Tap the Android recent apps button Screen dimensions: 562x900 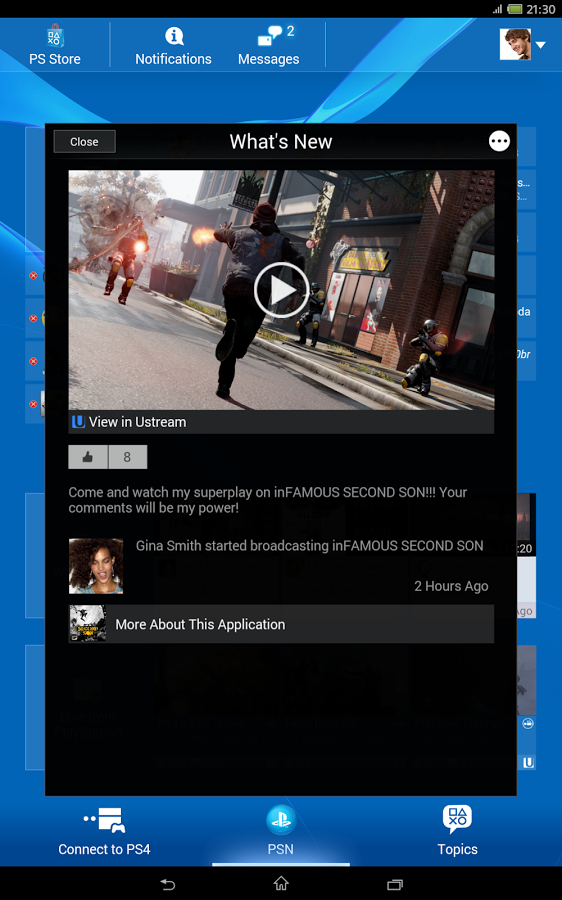[x=395, y=884]
